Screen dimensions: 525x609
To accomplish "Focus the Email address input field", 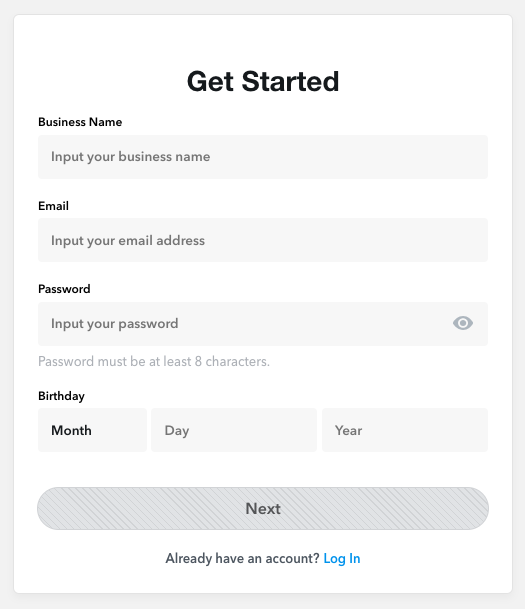I will coord(263,240).
